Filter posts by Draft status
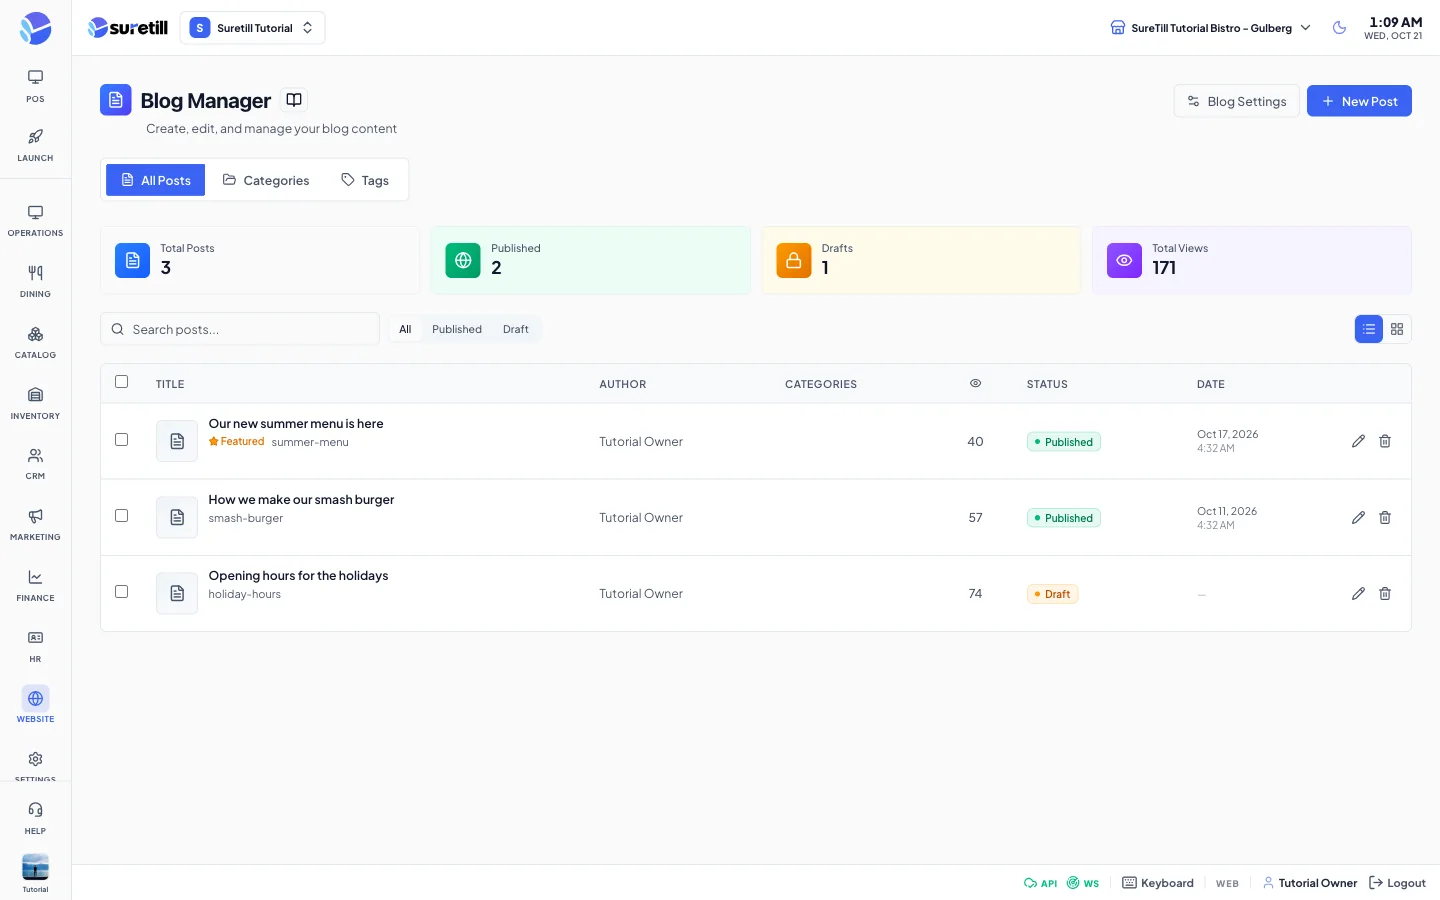This screenshot has width=1440, height=900. pyautogui.click(x=516, y=329)
